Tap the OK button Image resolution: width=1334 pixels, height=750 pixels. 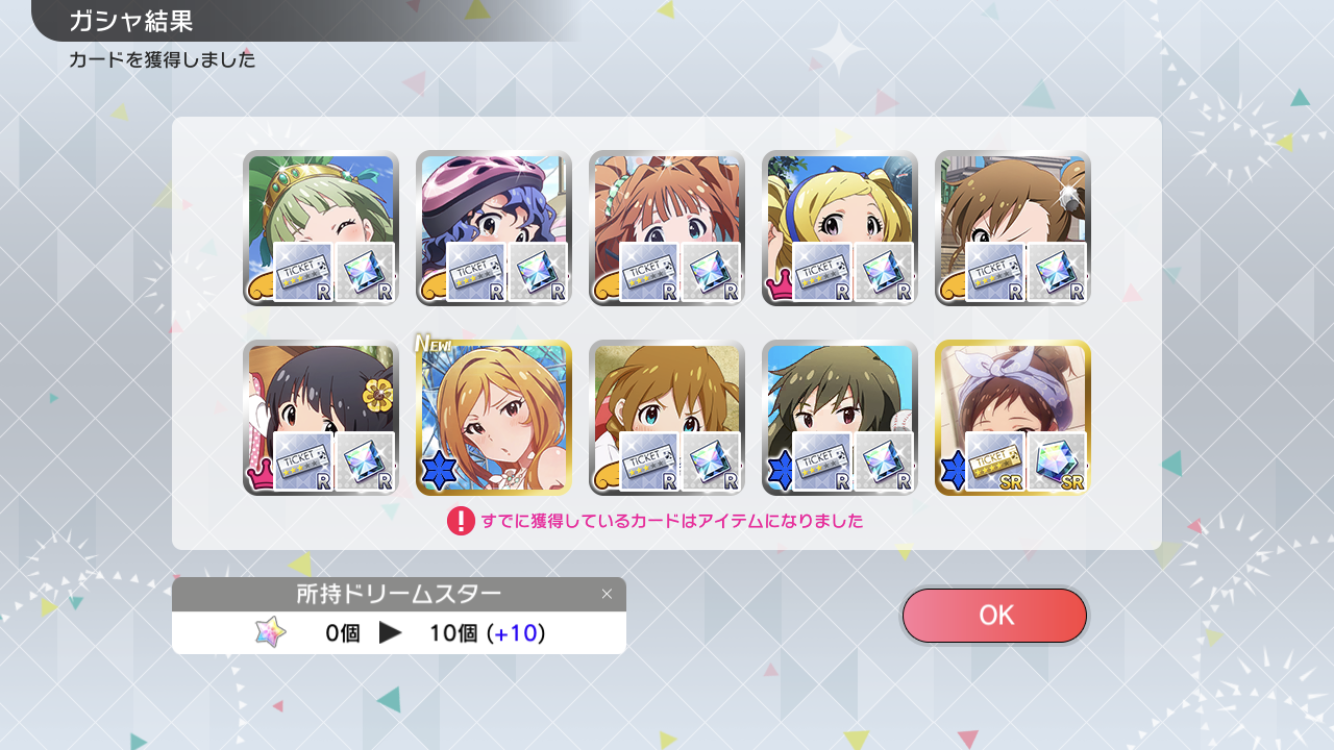point(994,615)
